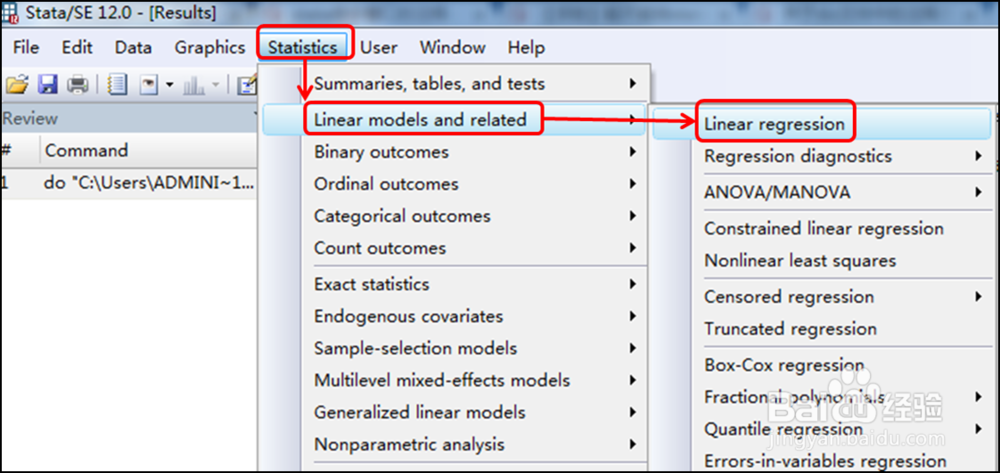The width and height of the screenshot is (1000, 473).
Task: Open the File menu
Action: point(26,47)
